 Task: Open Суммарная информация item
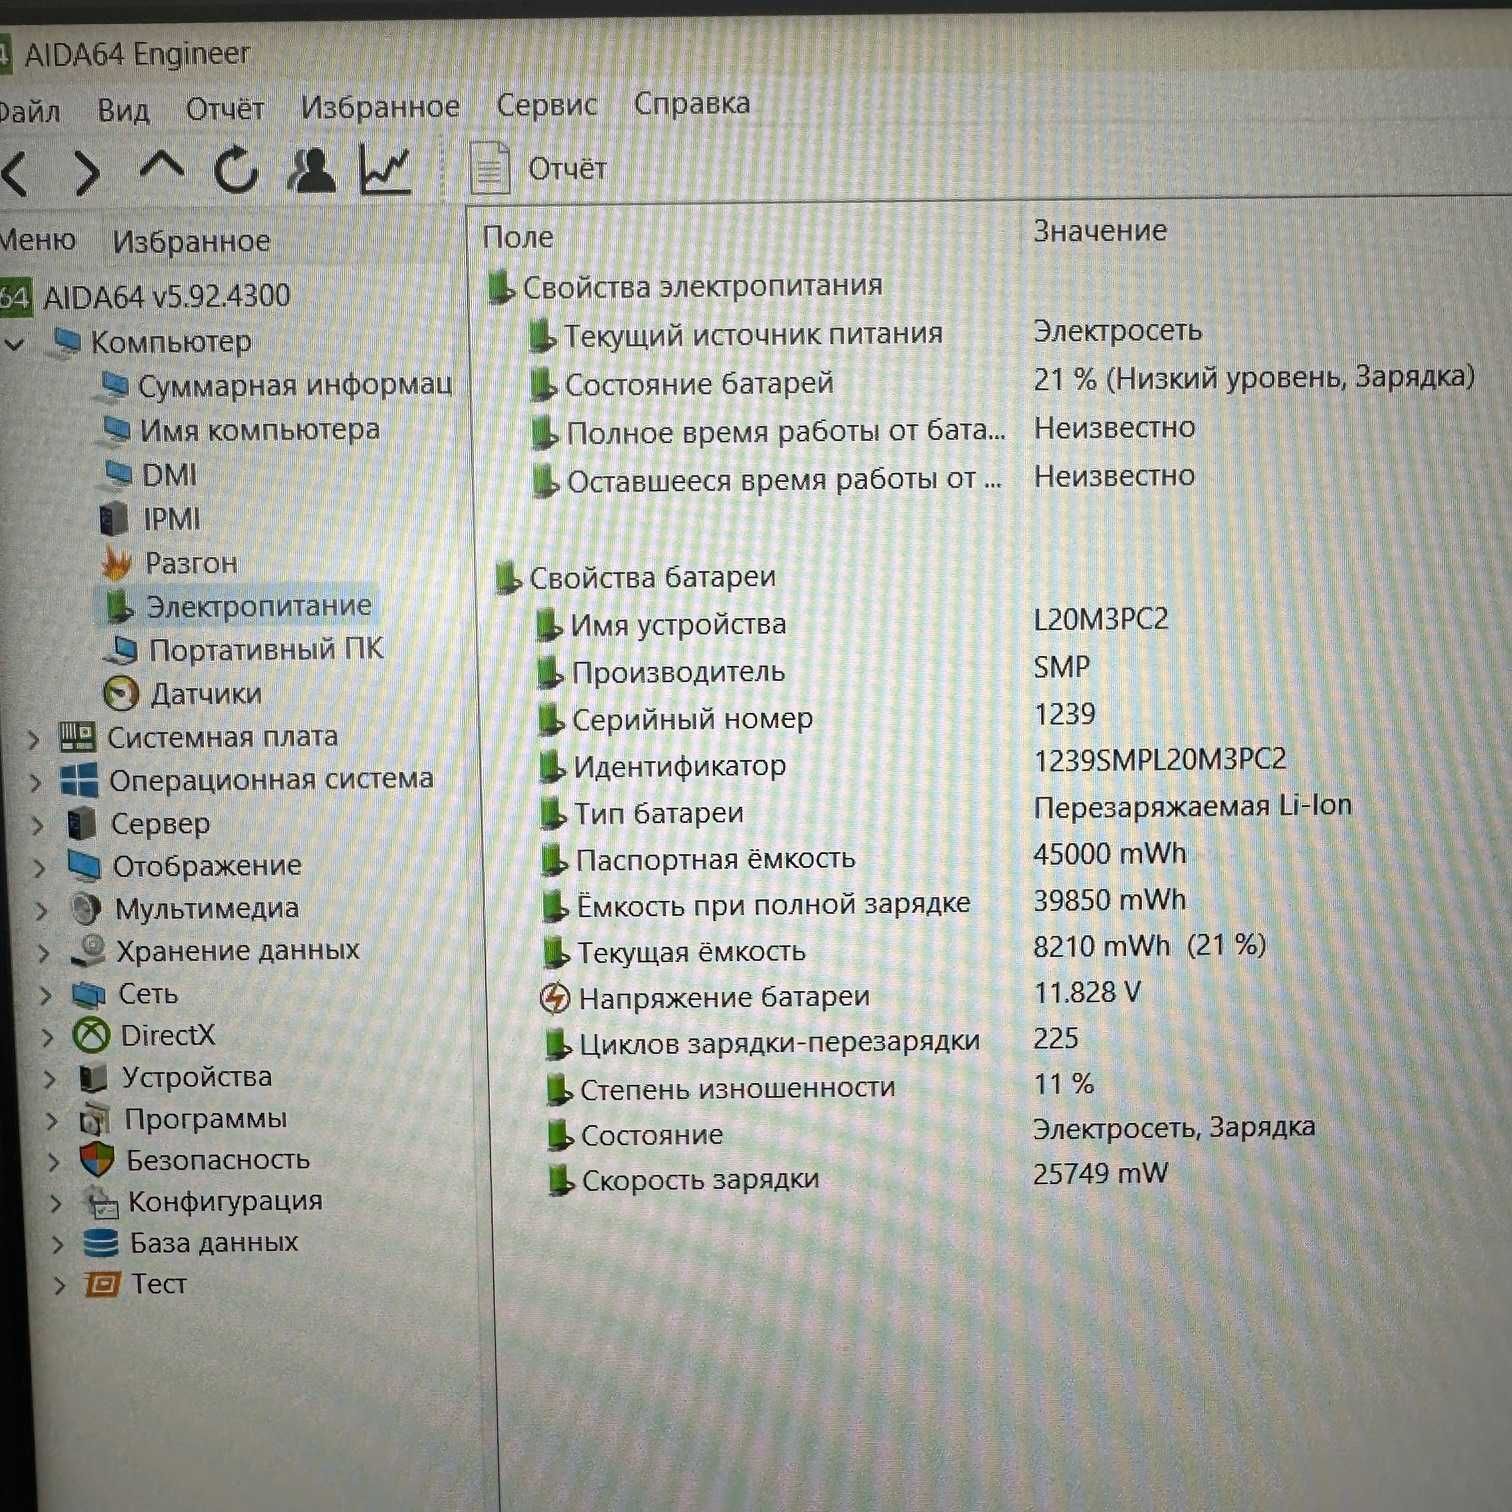tap(277, 385)
